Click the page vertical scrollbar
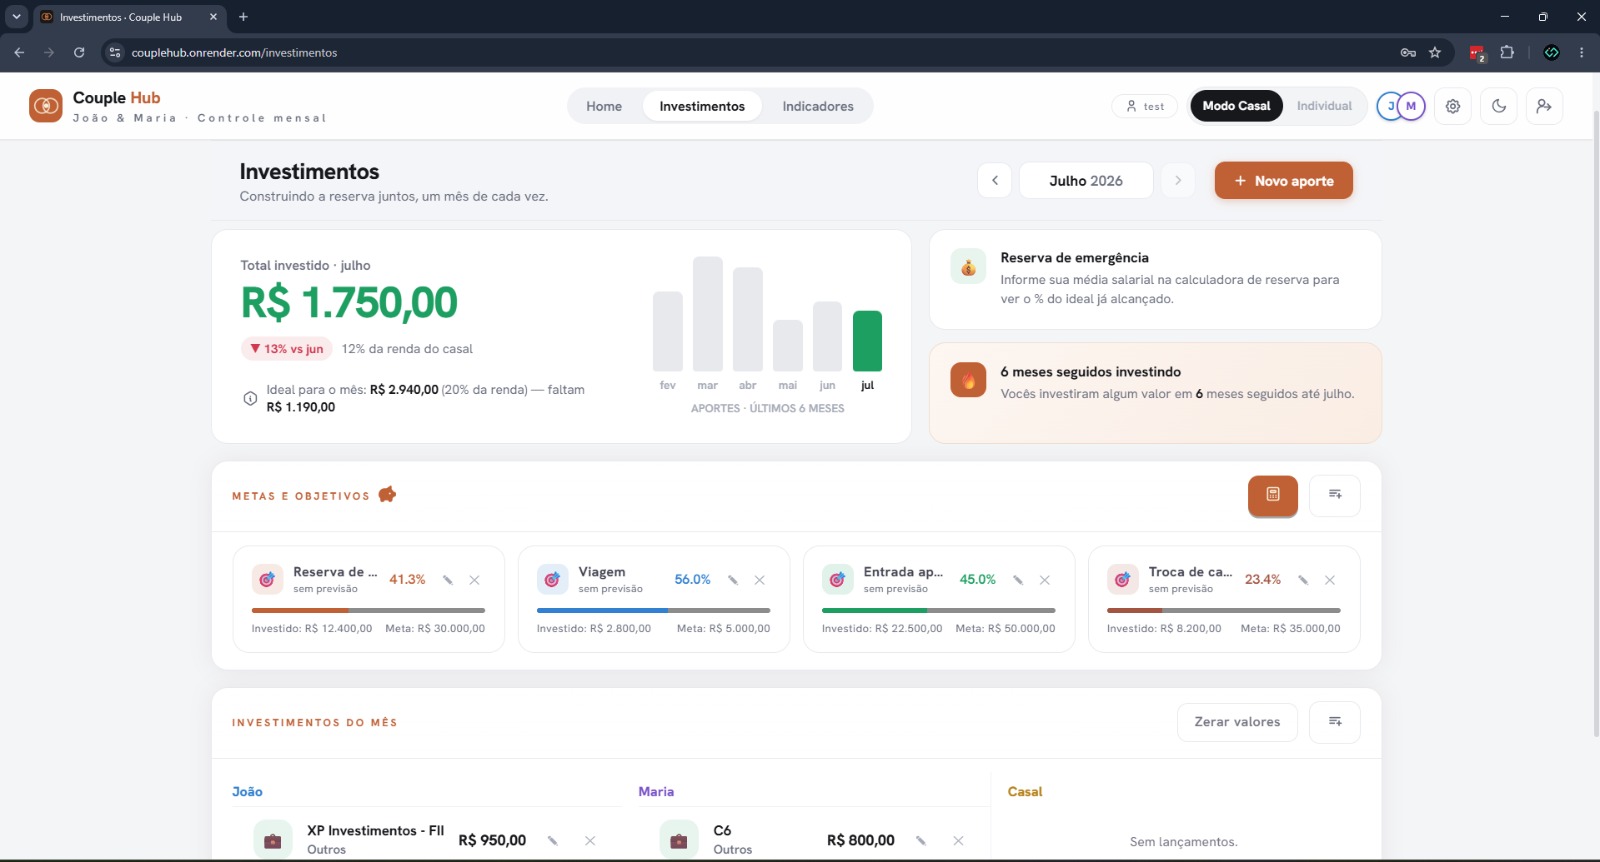The image size is (1600, 862). pyautogui.click(x=1595, y=425)
